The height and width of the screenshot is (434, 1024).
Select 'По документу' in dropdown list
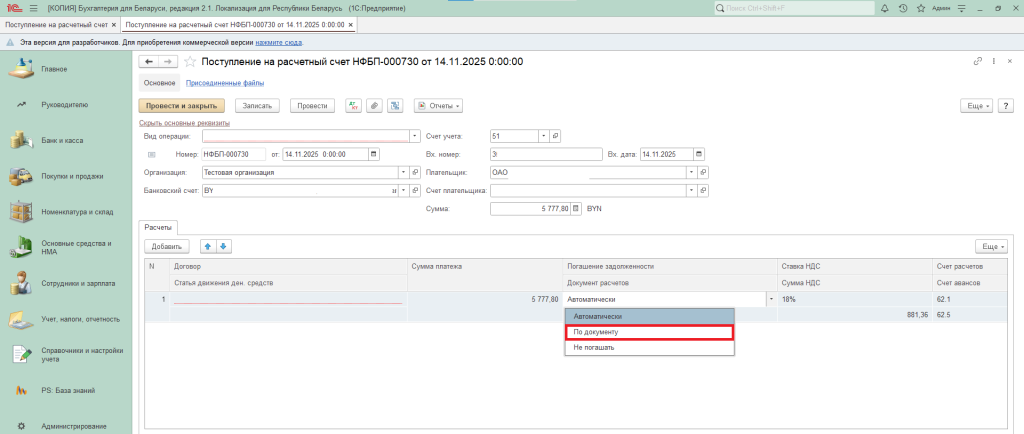650,332
